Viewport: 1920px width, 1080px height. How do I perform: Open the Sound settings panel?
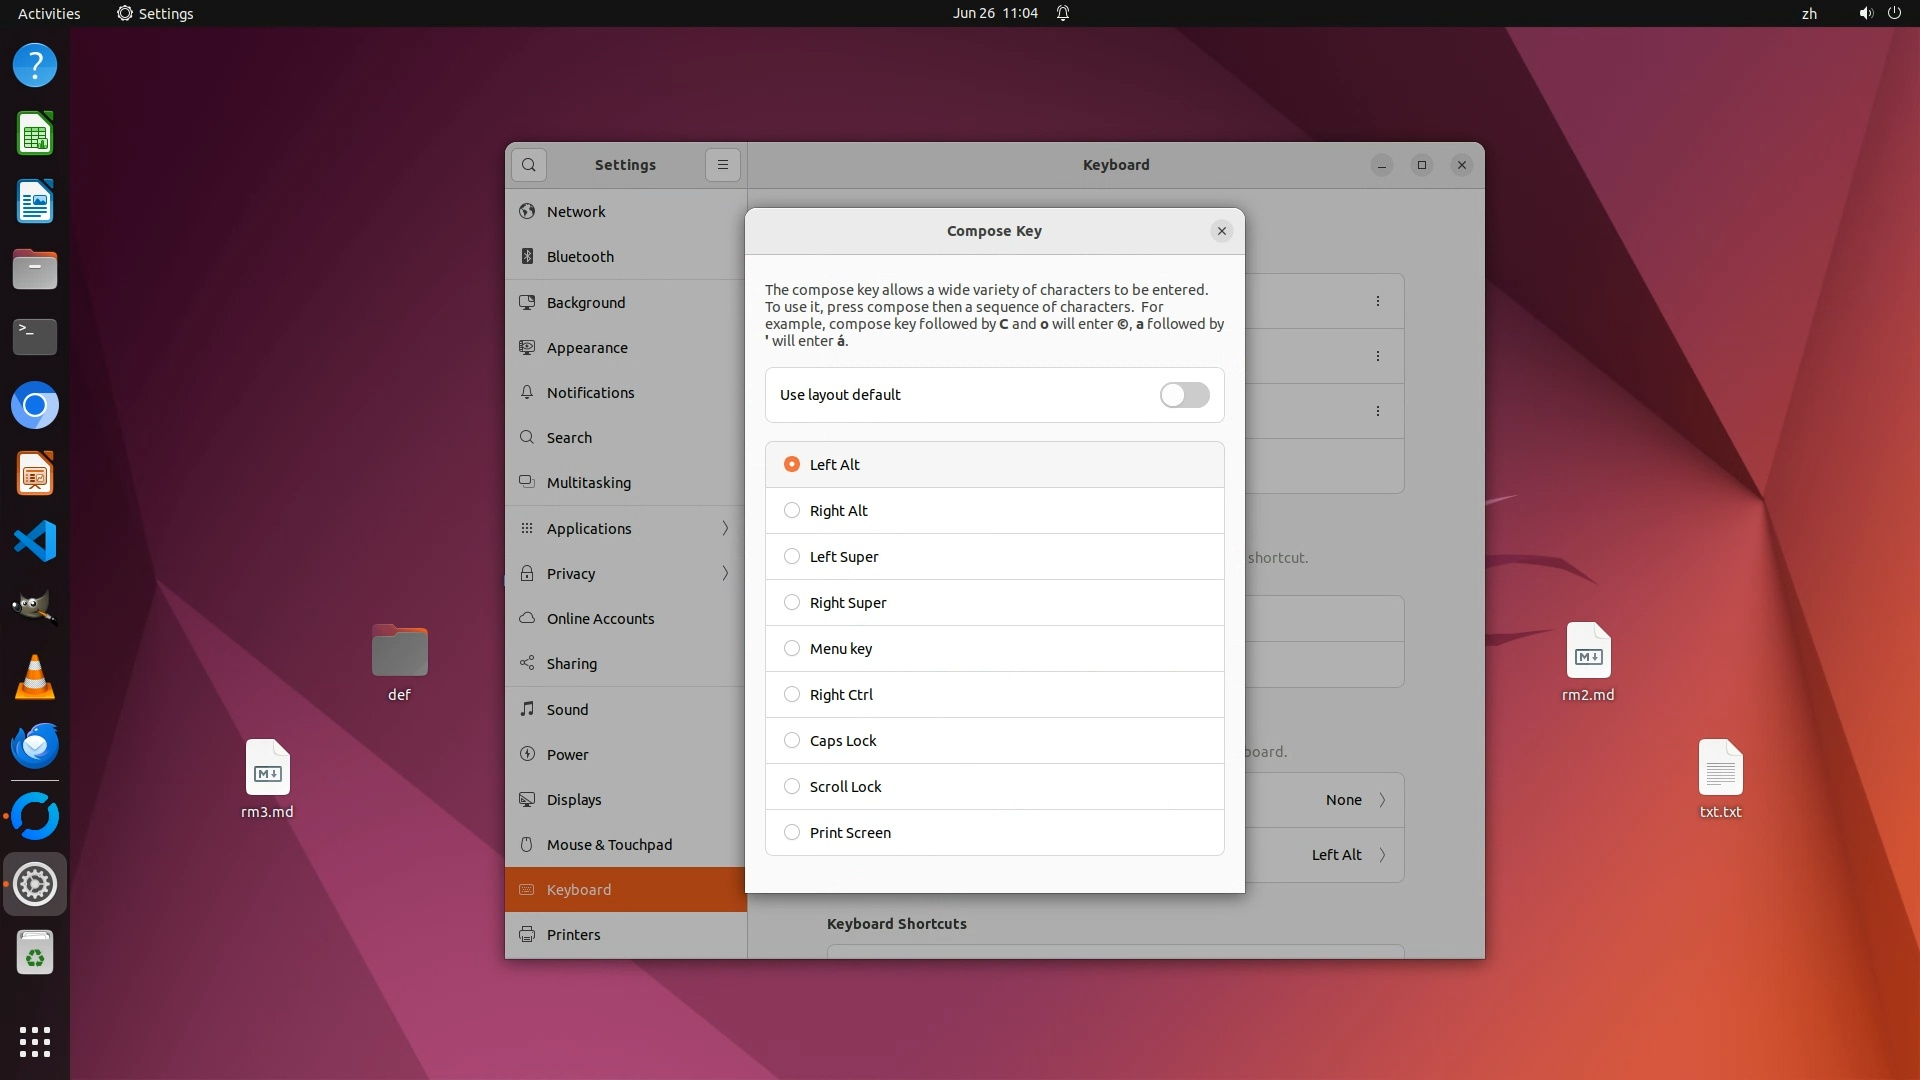click(x=567, y=709)
